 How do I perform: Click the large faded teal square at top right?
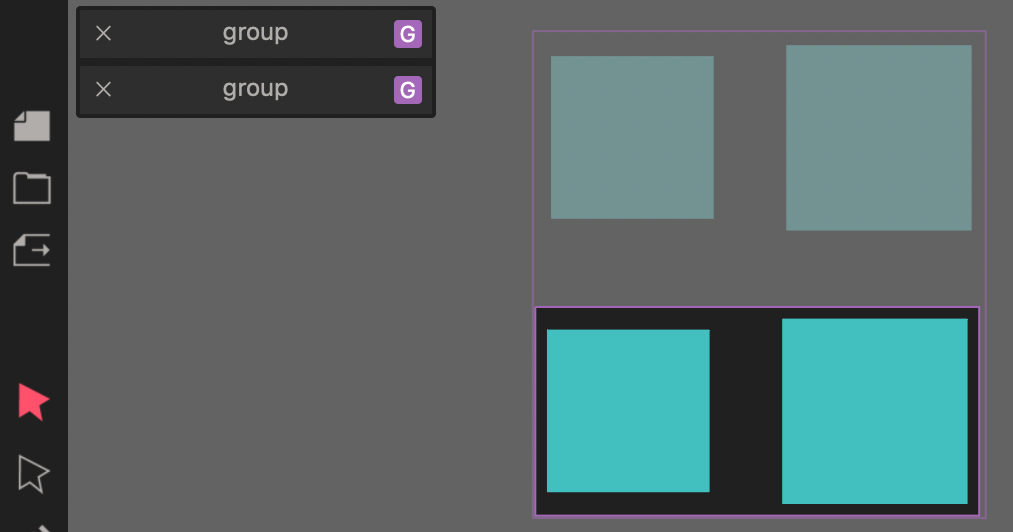[x=878, y=137]
